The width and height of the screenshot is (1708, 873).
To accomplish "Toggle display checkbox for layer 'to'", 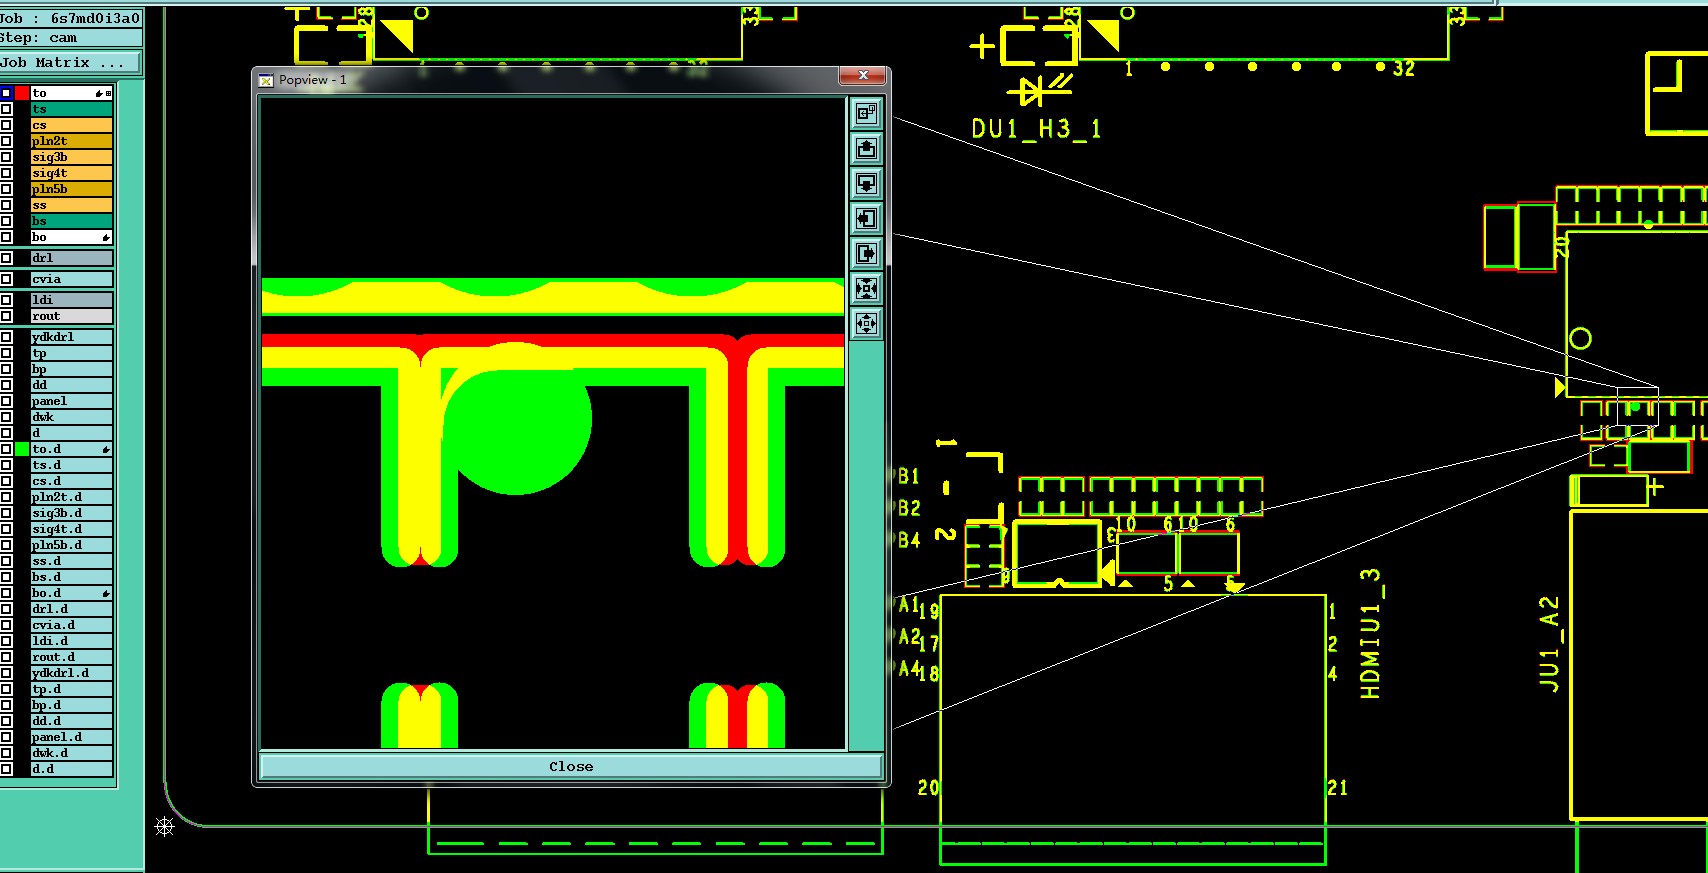I will click(6, 93).
